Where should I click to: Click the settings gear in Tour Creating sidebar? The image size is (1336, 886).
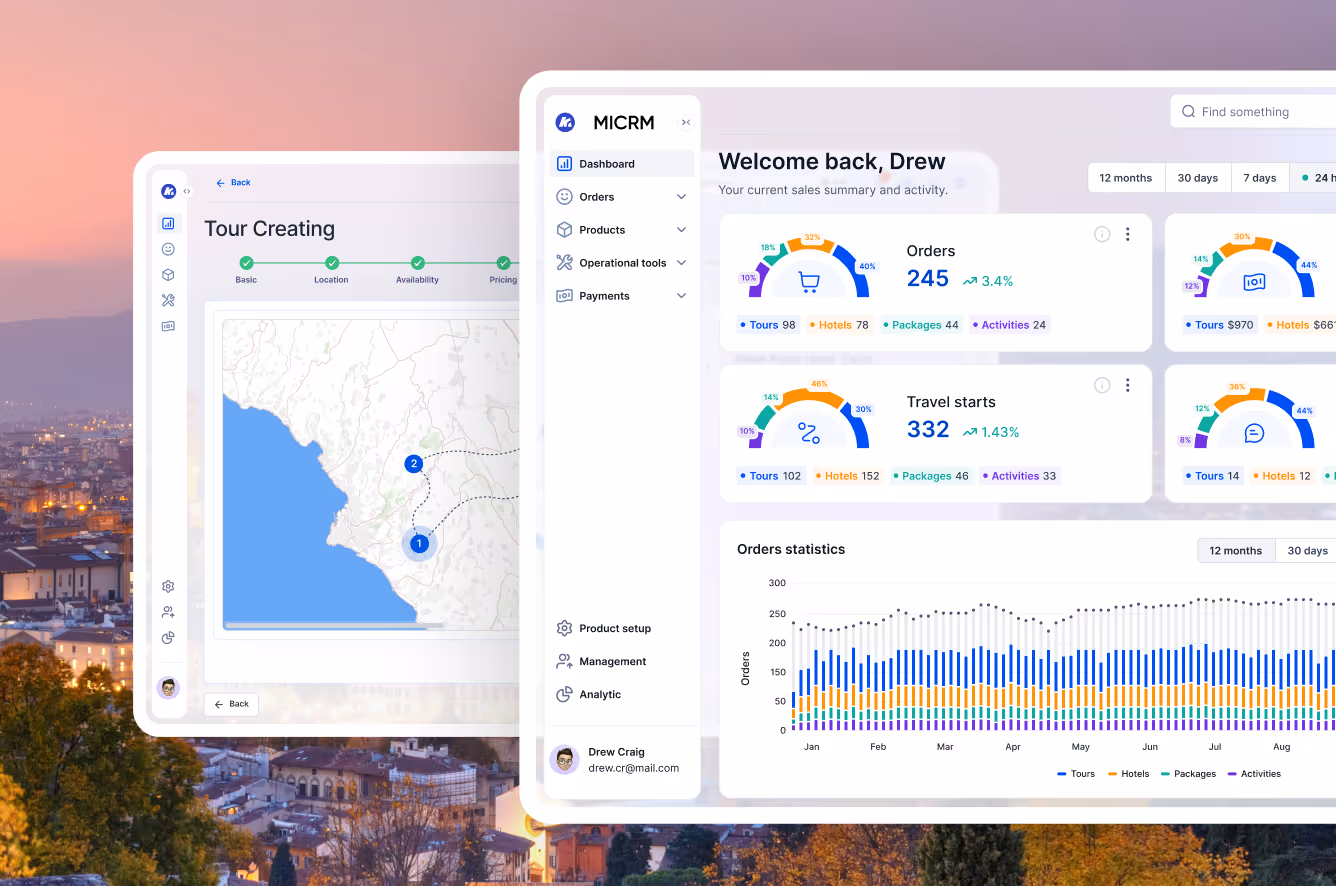pyautogui.click(x=168, y=587)
